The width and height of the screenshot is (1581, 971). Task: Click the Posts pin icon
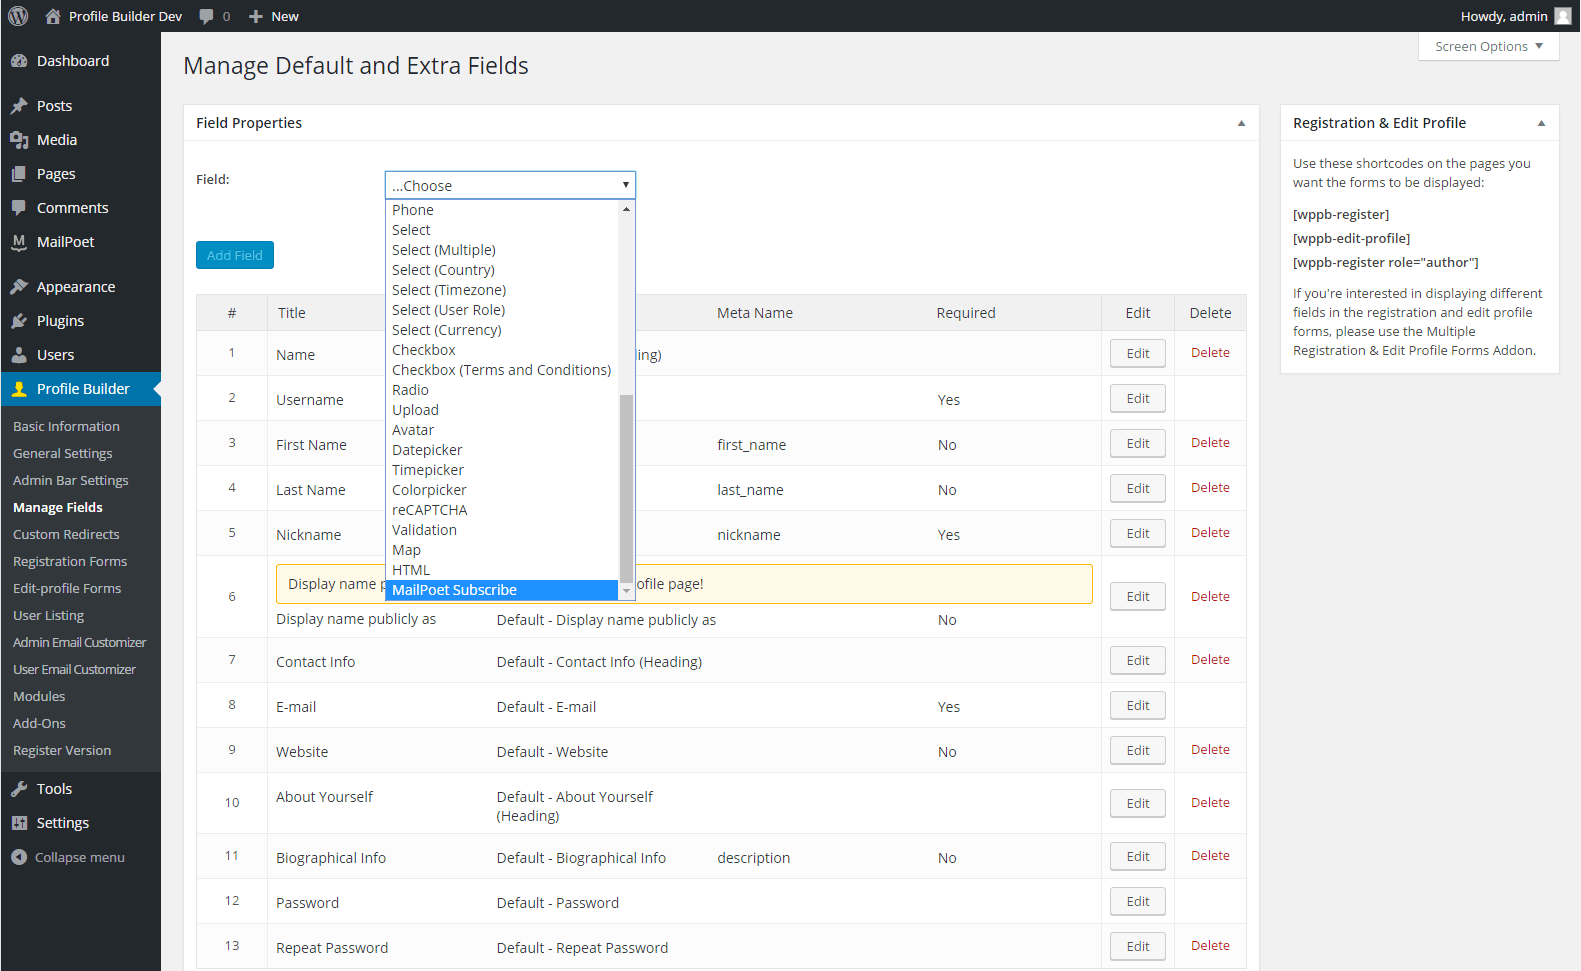pos(19,106)
